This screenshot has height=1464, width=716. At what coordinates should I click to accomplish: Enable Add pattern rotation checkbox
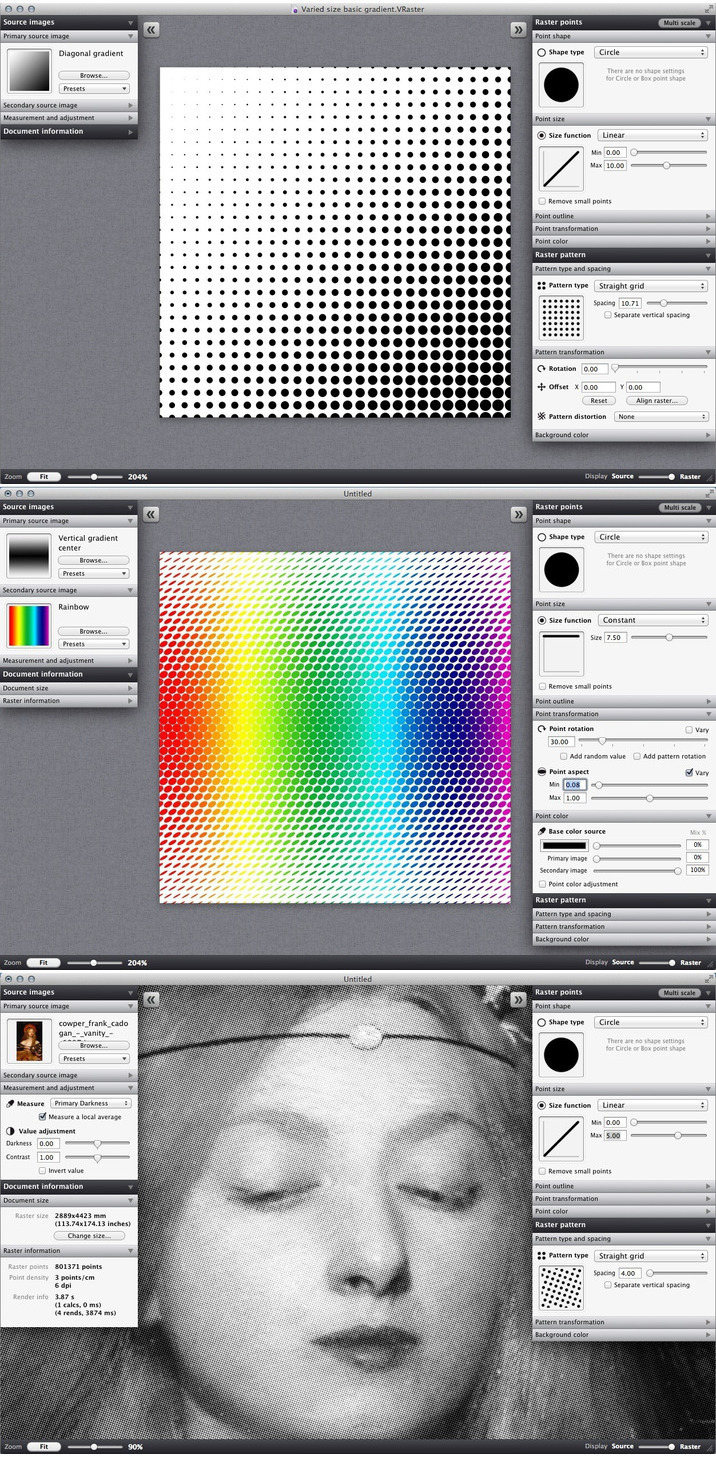pyautogui.click(x=638, y=756)
